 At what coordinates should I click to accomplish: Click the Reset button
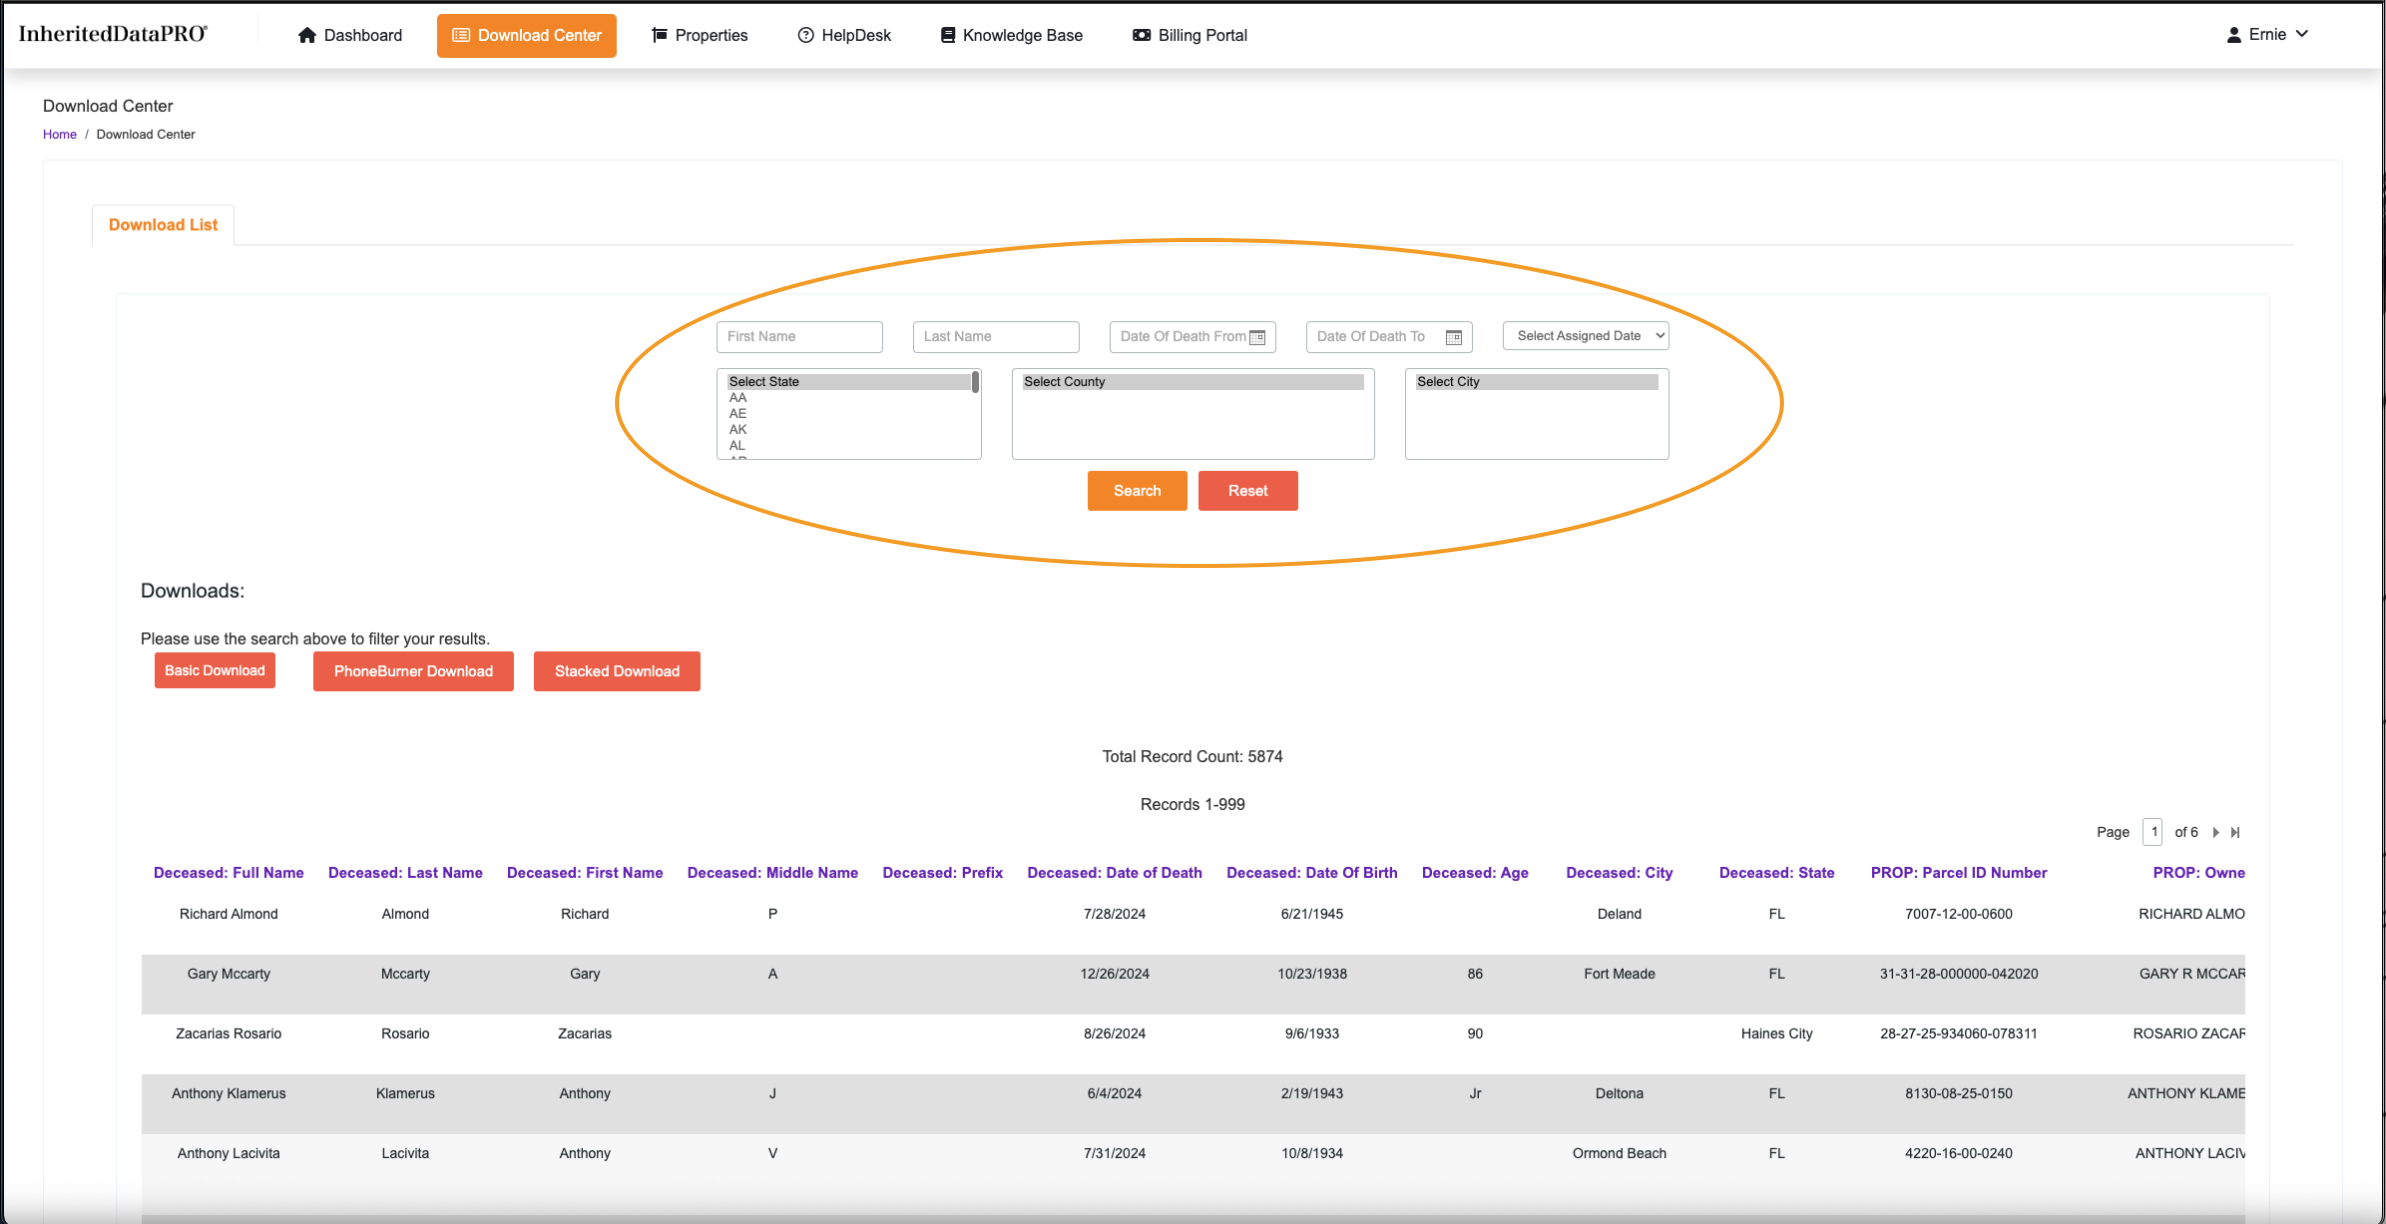click(1247, 491)
